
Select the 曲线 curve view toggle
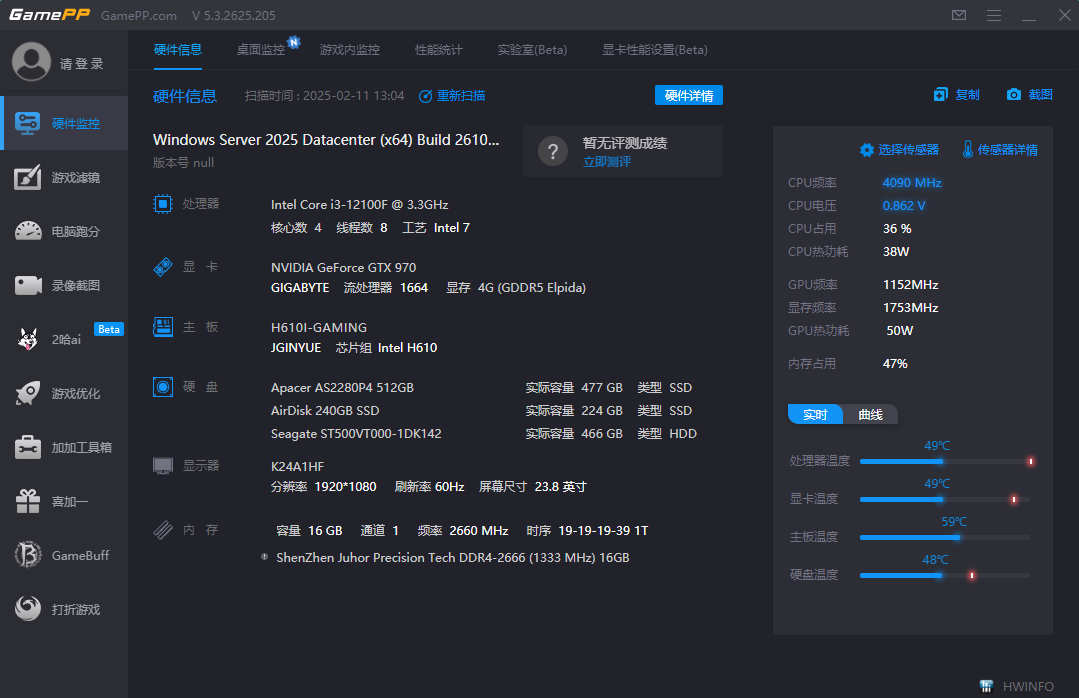pos(870,414)
